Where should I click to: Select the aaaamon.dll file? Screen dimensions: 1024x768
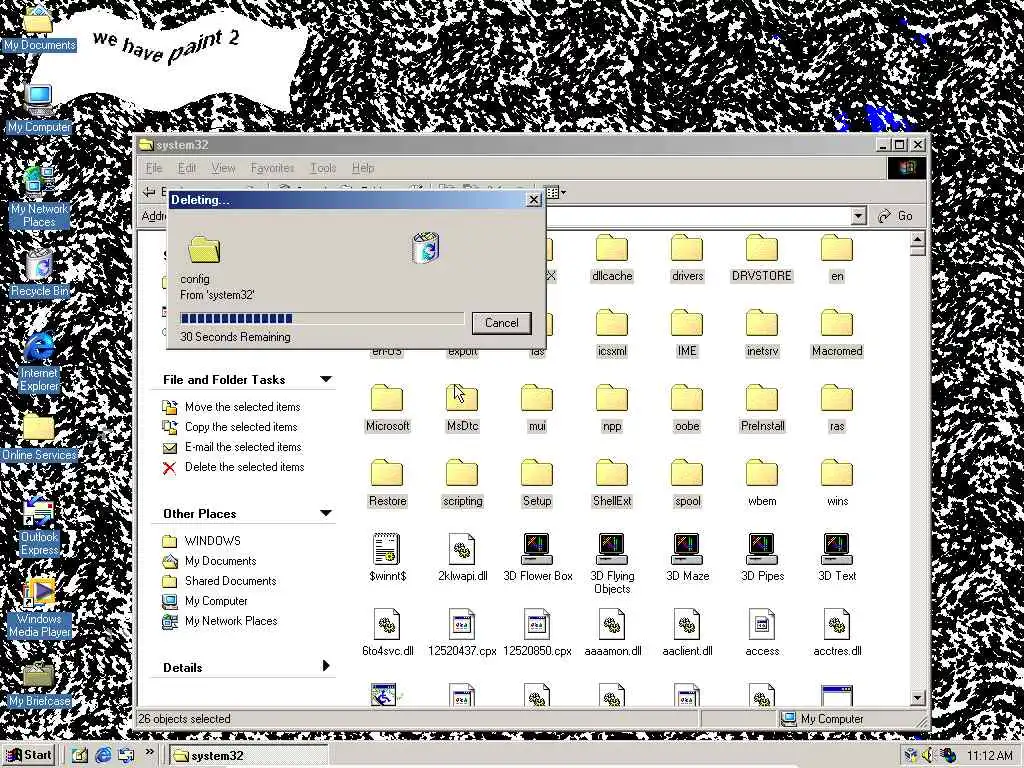[x=612, y=633]
